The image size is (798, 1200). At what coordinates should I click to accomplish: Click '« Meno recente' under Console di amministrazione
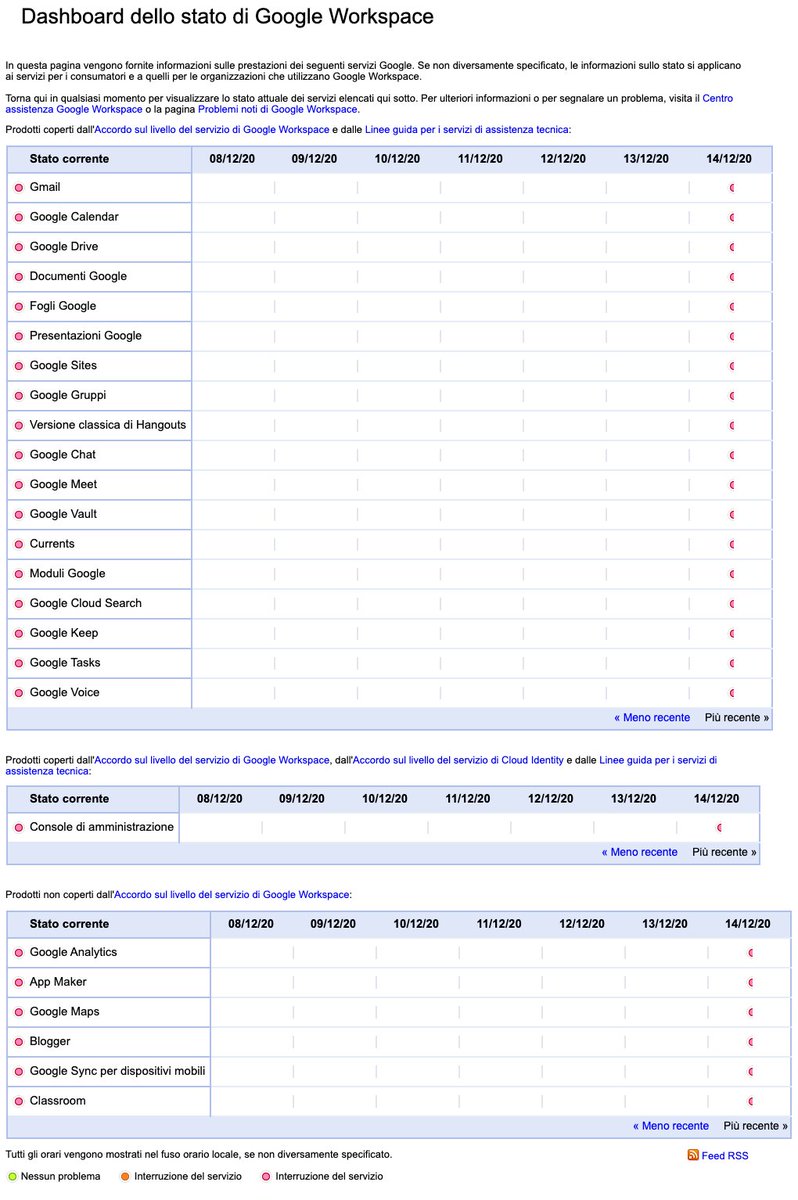point(639,853)
